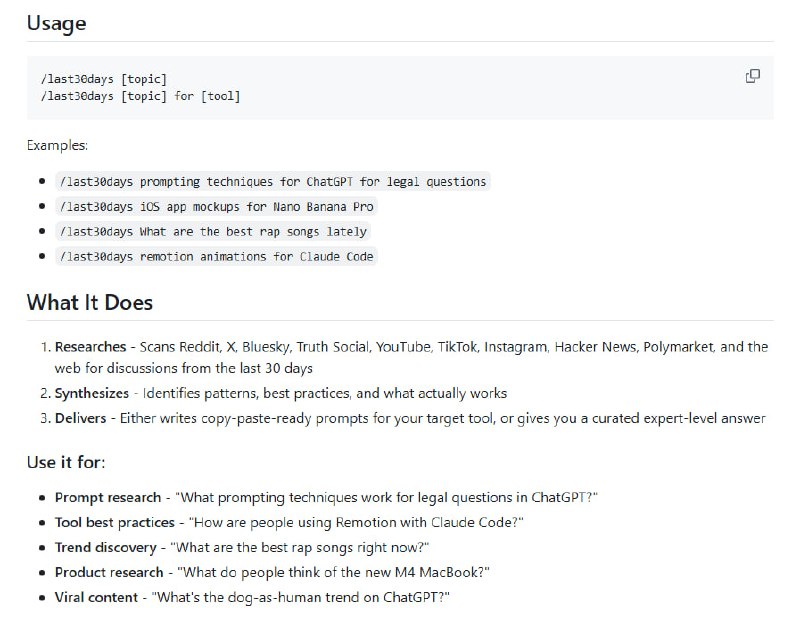Click the remotion animations Claude Code example
Image resolution: width=800 pixels, height=629 pixels.
pyautogui.click(x=217, y=256)
